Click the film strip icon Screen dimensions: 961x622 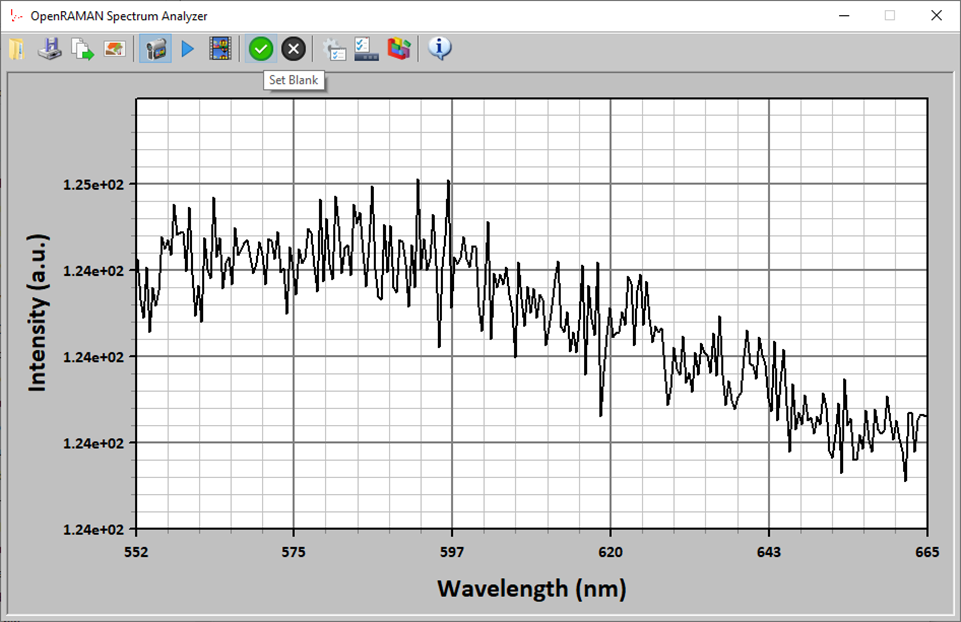[220, 48]
